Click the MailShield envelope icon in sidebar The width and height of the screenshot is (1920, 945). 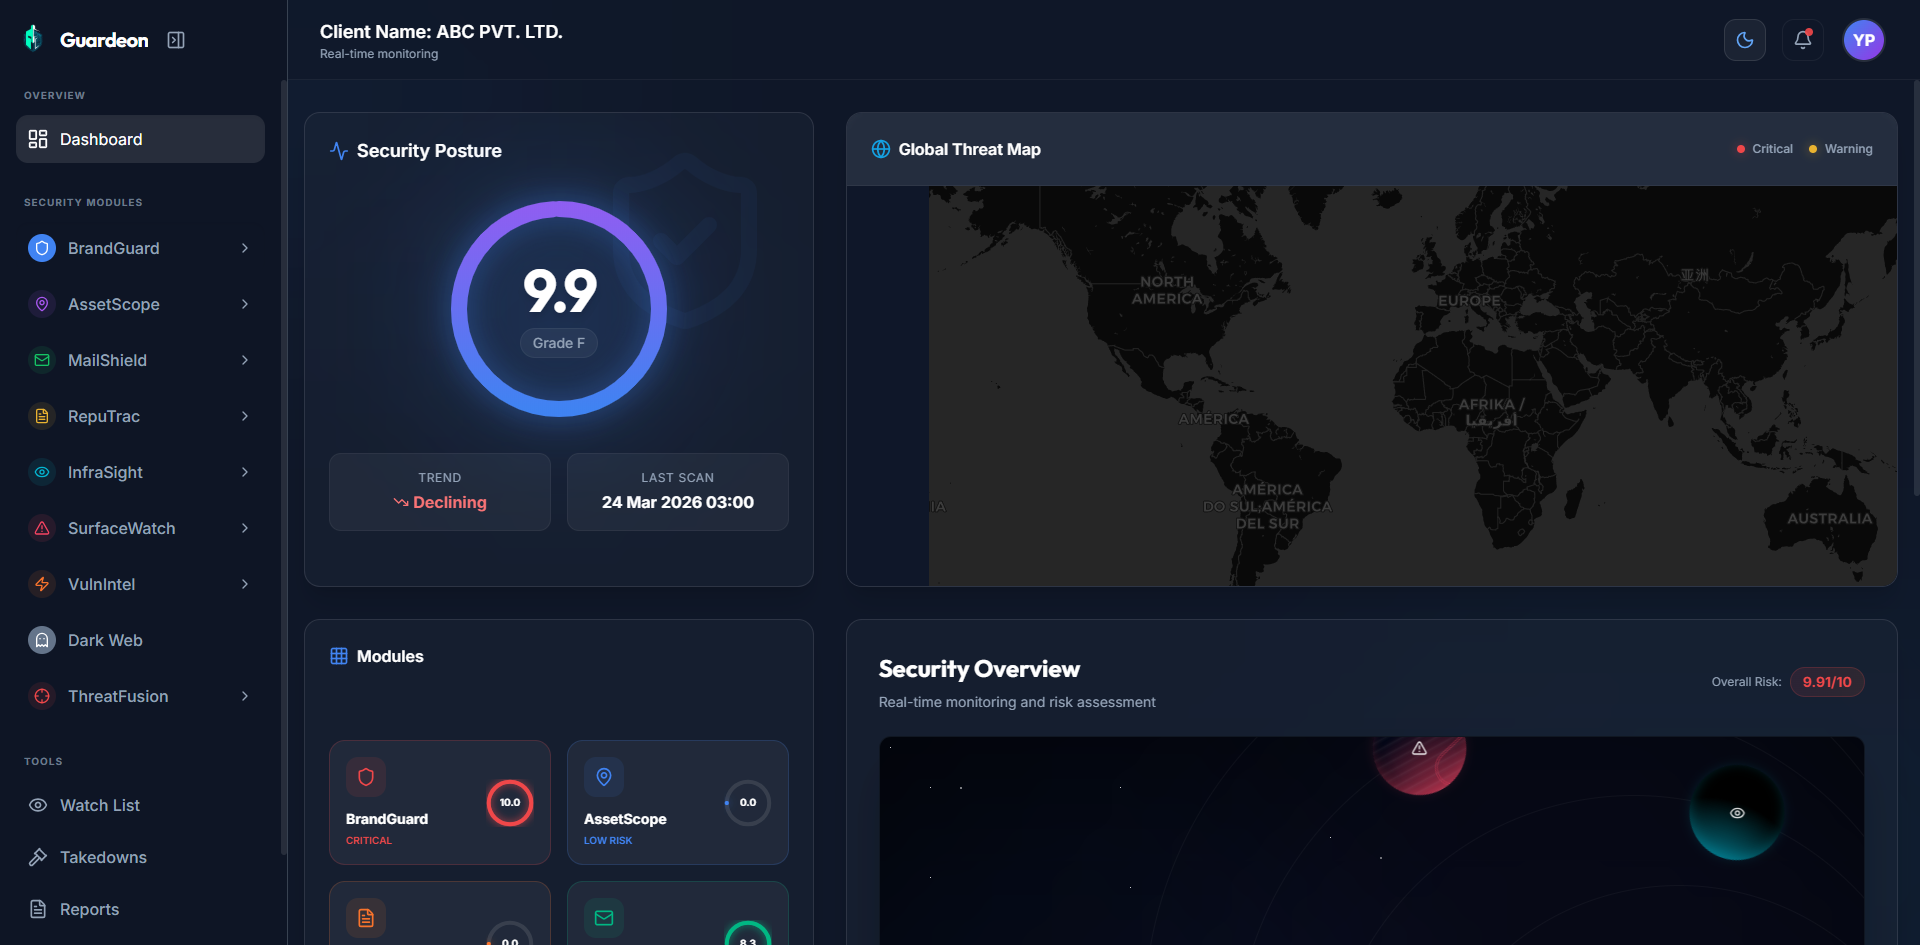[x=42, y=360]
